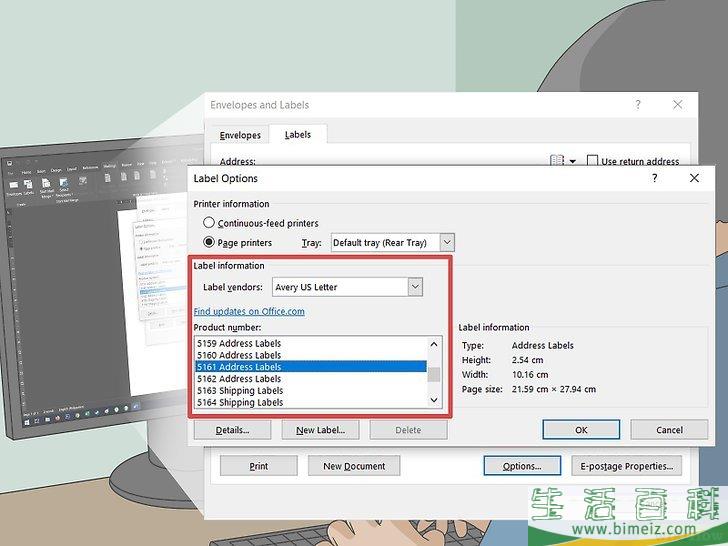The width and height of the screenshot is (728, 546).
Task: Click Envelopes and Labels help icon
Action: pyautogui.click(x=638, y=104)
